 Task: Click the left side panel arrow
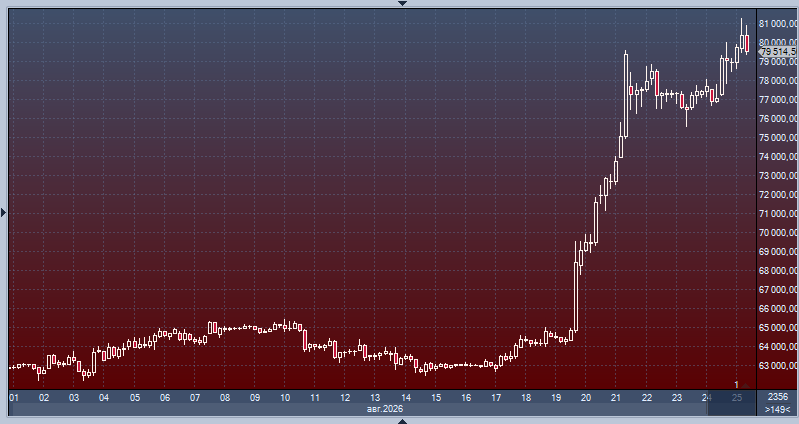pos(4,212)
